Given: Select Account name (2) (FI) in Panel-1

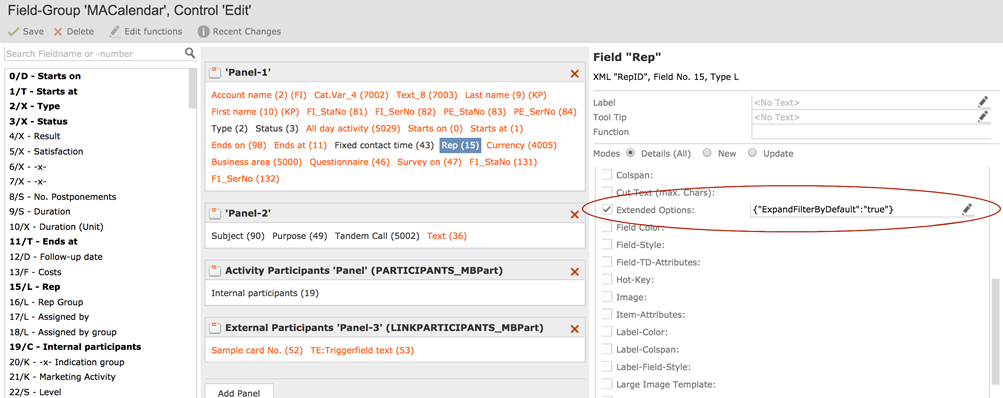Looking at the screenshot, I should click(x=259, y=95).
